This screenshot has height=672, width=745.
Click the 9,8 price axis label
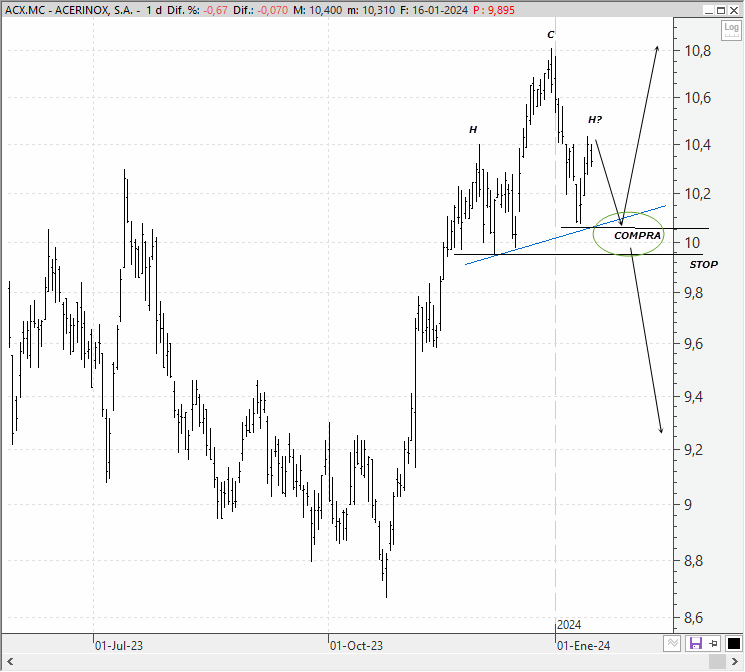pos(693,293)
